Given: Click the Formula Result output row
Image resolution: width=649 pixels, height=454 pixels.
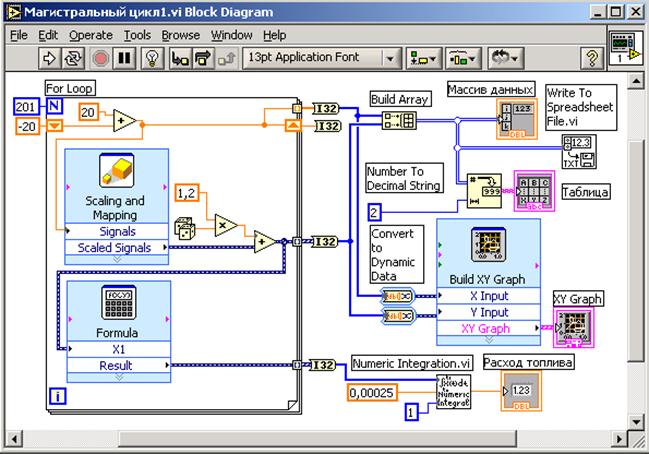Looking at the screenshot, I should [x=119, y=365].
